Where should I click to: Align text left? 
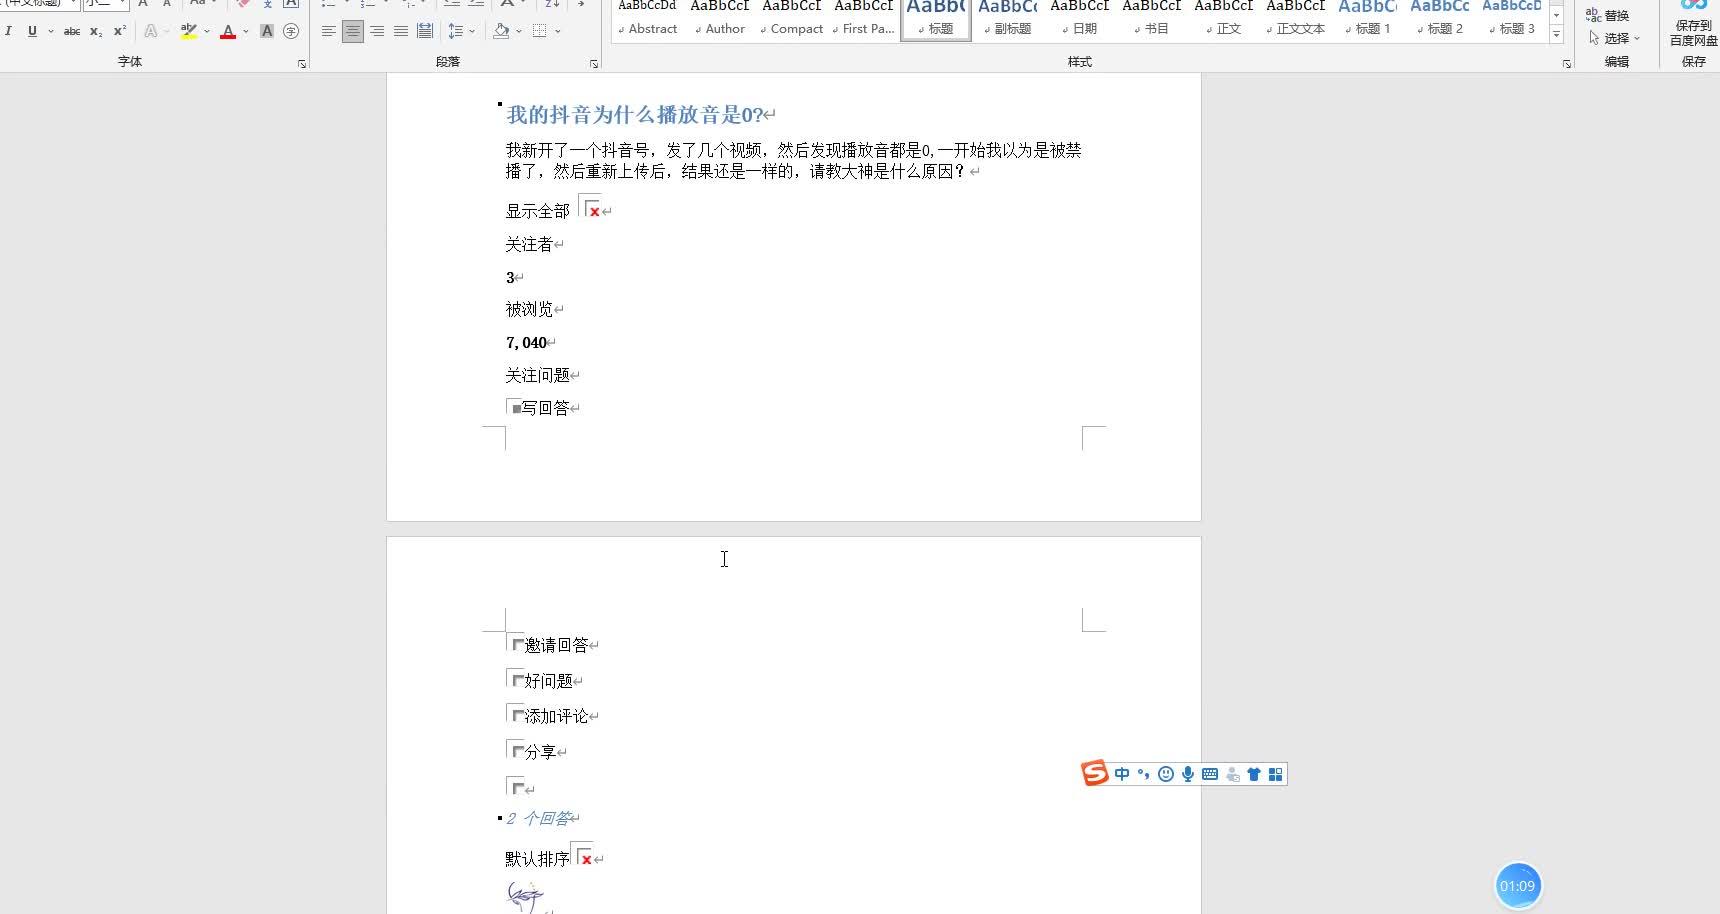pos(329,31)
